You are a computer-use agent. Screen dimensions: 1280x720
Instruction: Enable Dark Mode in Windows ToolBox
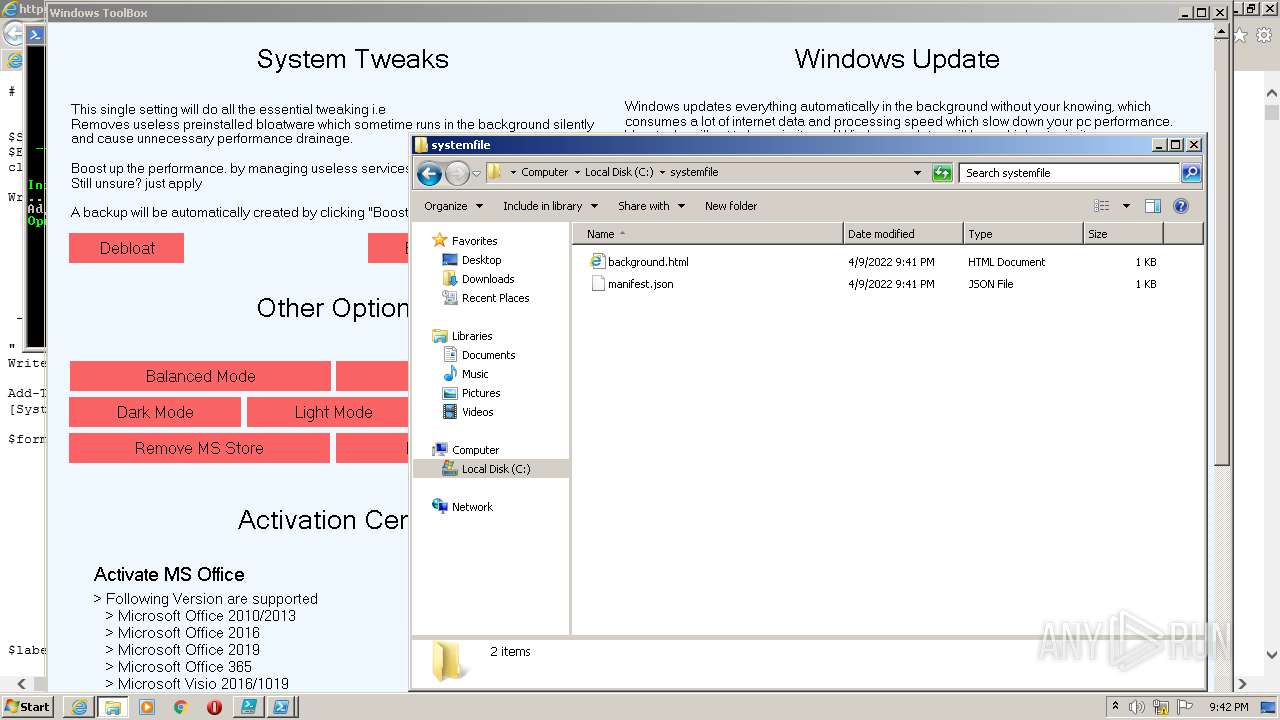pos(155,412)
